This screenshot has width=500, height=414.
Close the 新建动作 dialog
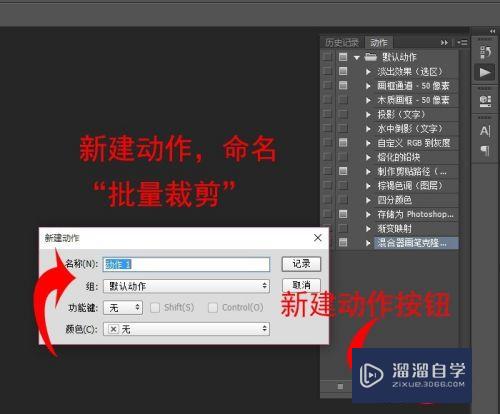[x=318, y=238]
